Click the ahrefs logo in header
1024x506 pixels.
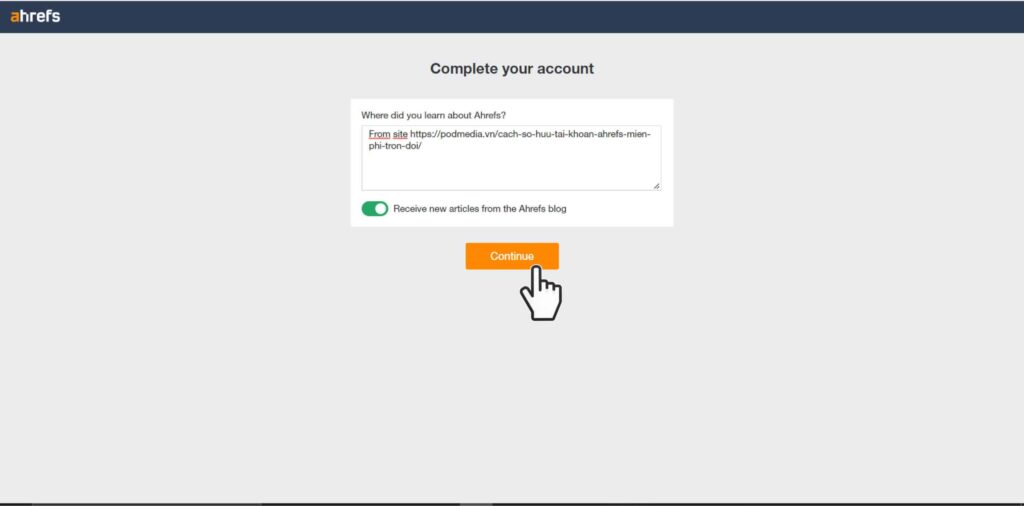35,16
